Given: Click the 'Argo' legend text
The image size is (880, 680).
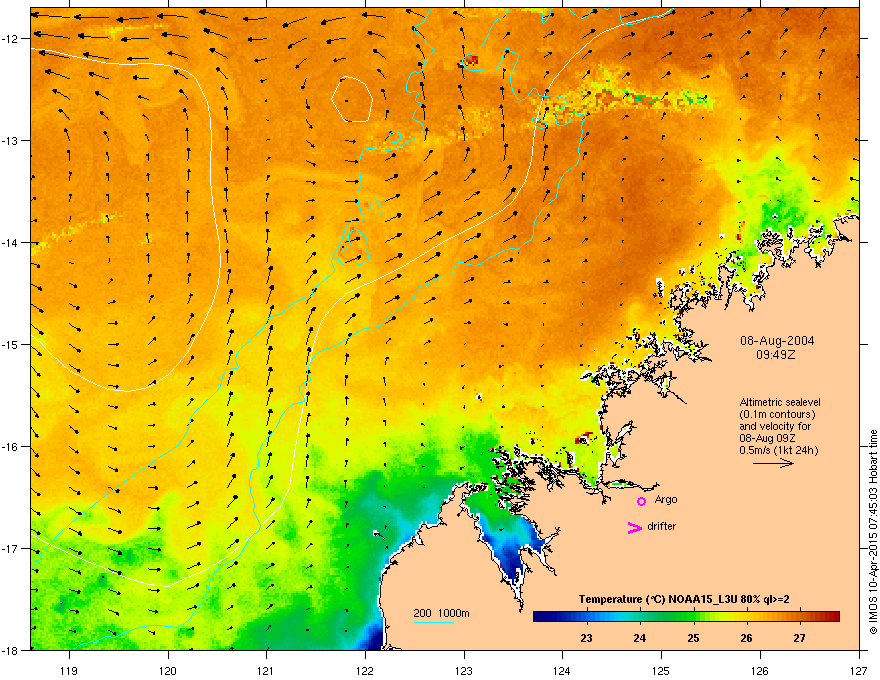Looking at the screenshot, I should pos(666,499).
